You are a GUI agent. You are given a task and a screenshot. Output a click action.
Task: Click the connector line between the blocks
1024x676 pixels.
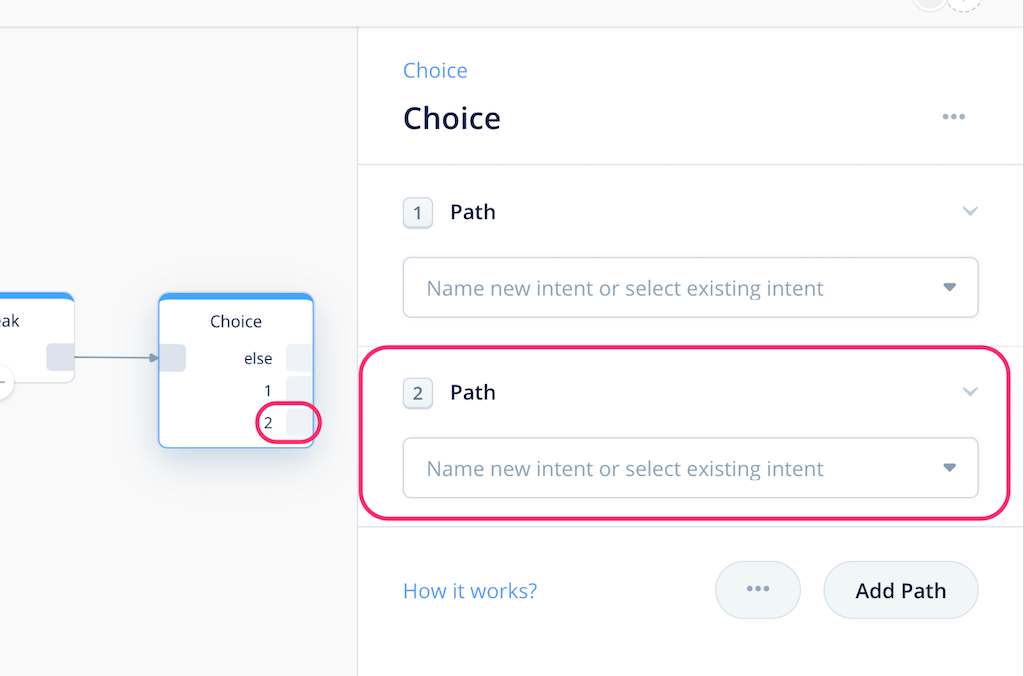115,356
